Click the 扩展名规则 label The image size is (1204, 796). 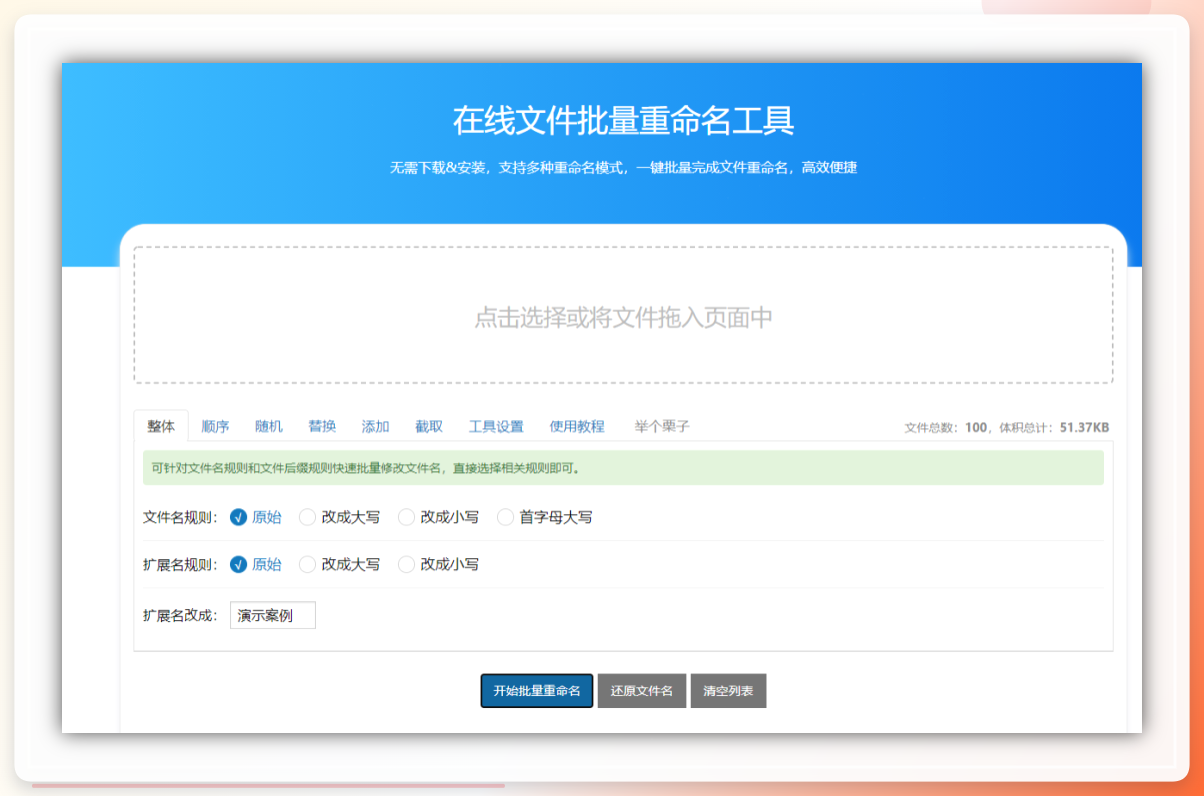(180, 564)
